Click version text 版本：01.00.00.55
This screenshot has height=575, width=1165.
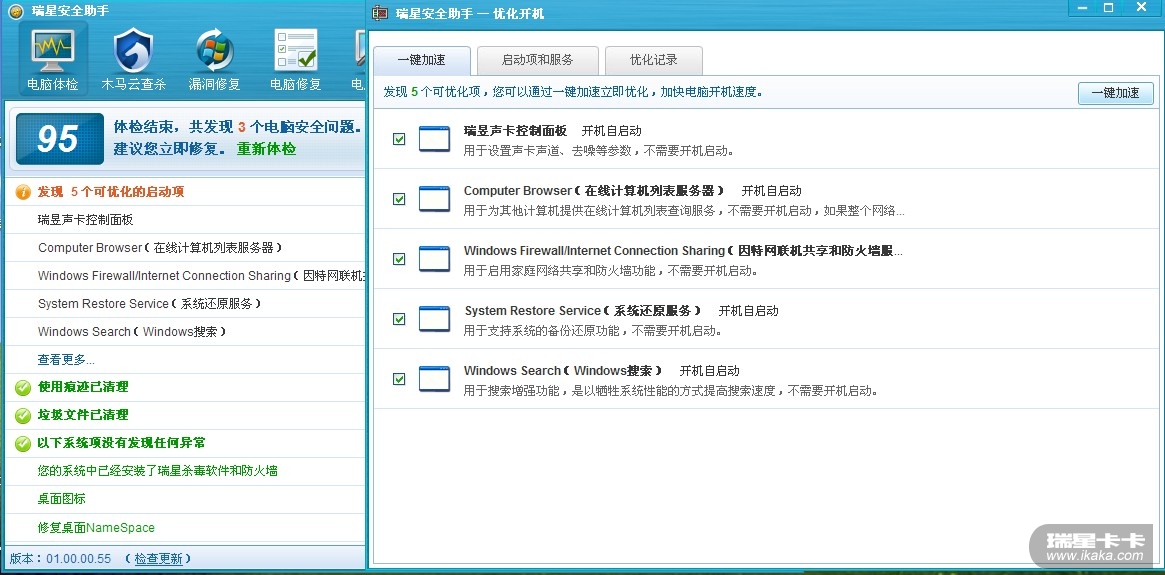[x=61, y=559]
